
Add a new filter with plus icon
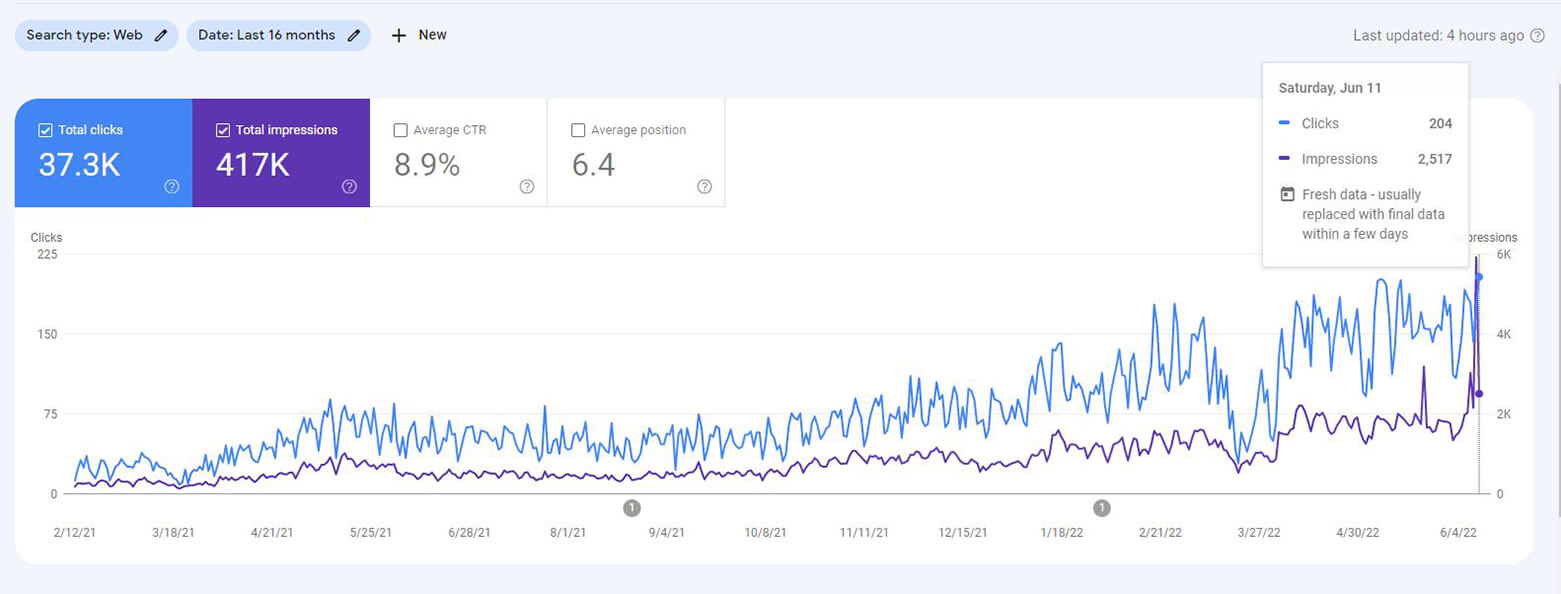tap(399, 35)
